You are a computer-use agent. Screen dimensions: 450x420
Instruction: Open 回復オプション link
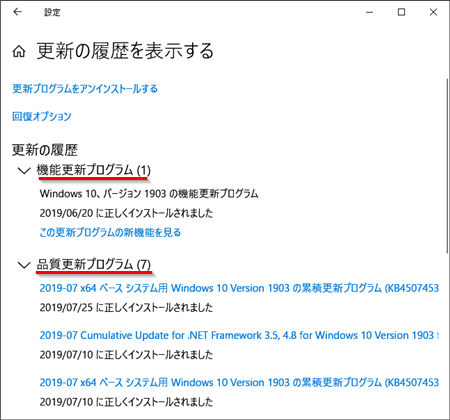pyautogui.click(x=42, y=116)
